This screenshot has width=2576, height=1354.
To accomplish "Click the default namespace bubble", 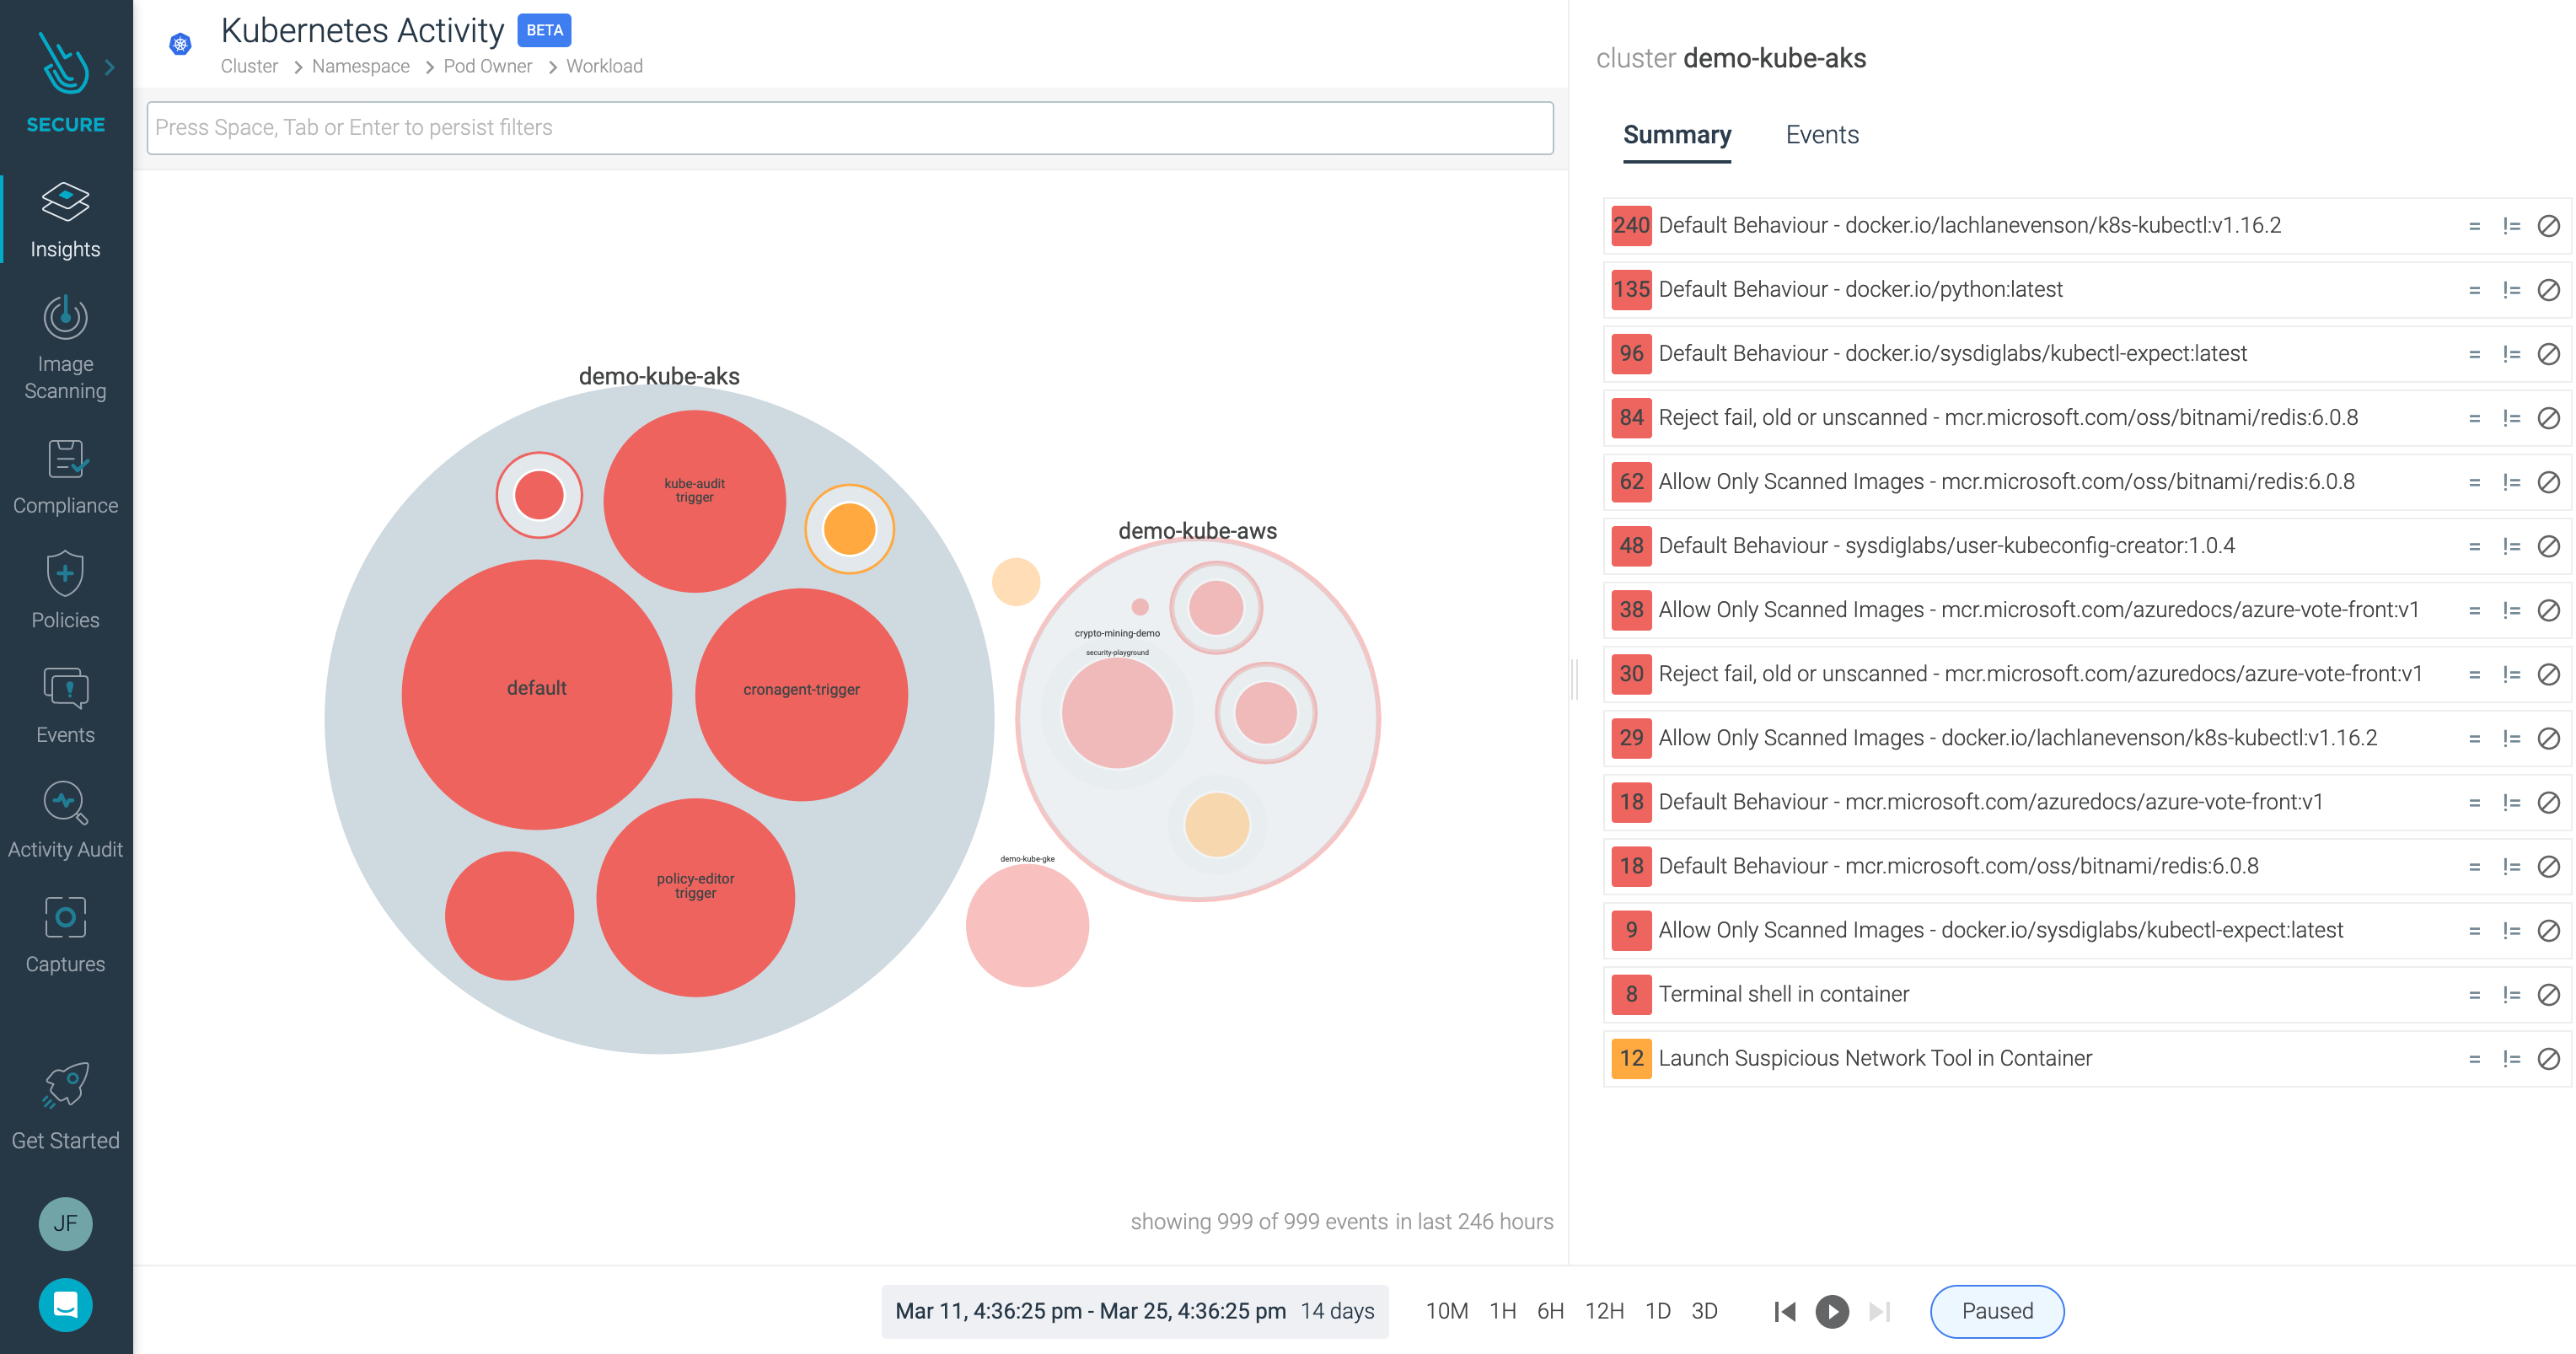I will (537, 693).
